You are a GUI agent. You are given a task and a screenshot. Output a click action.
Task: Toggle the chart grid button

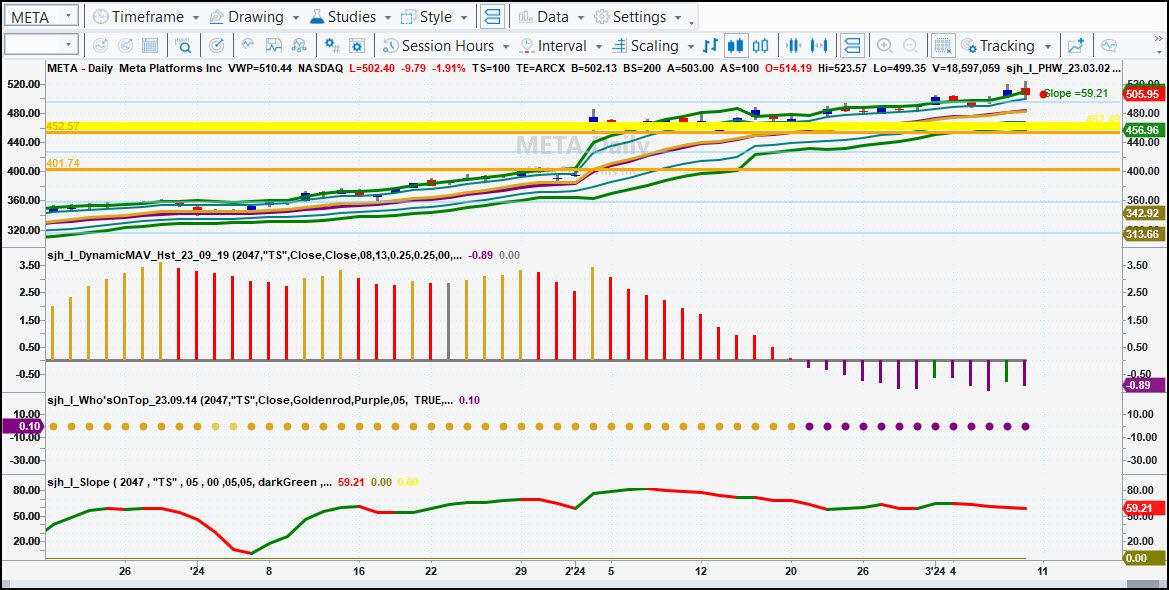pos(943,45)
